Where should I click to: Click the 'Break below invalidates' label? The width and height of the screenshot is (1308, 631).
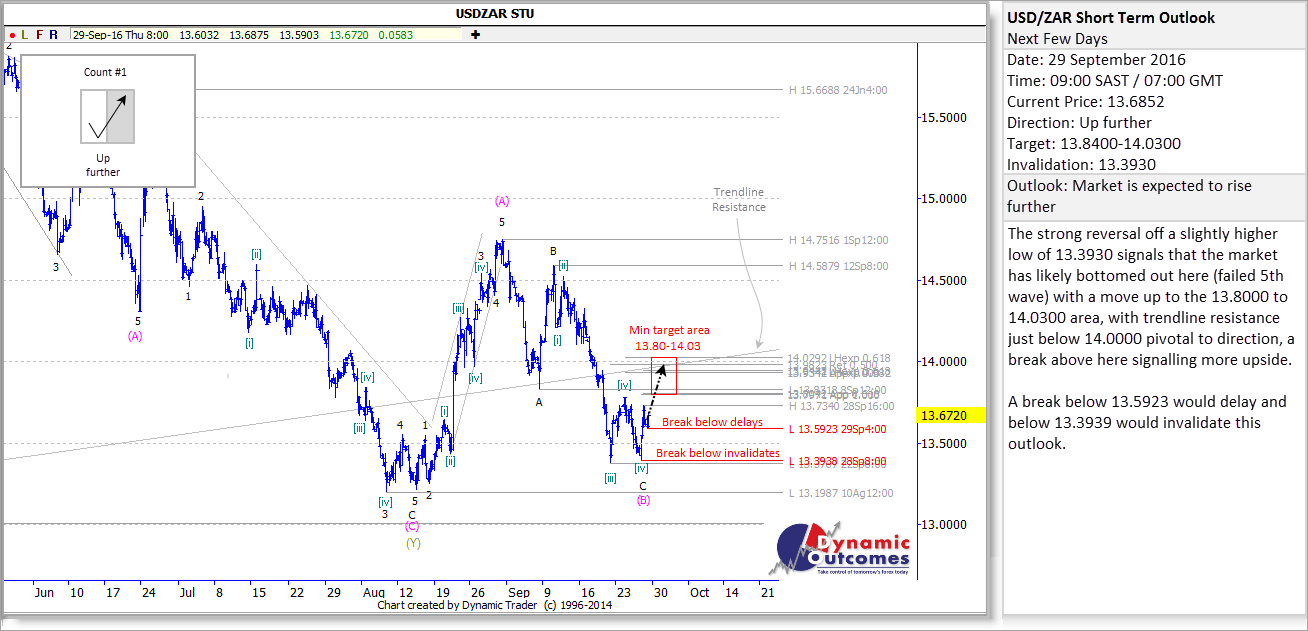point(717,453)
